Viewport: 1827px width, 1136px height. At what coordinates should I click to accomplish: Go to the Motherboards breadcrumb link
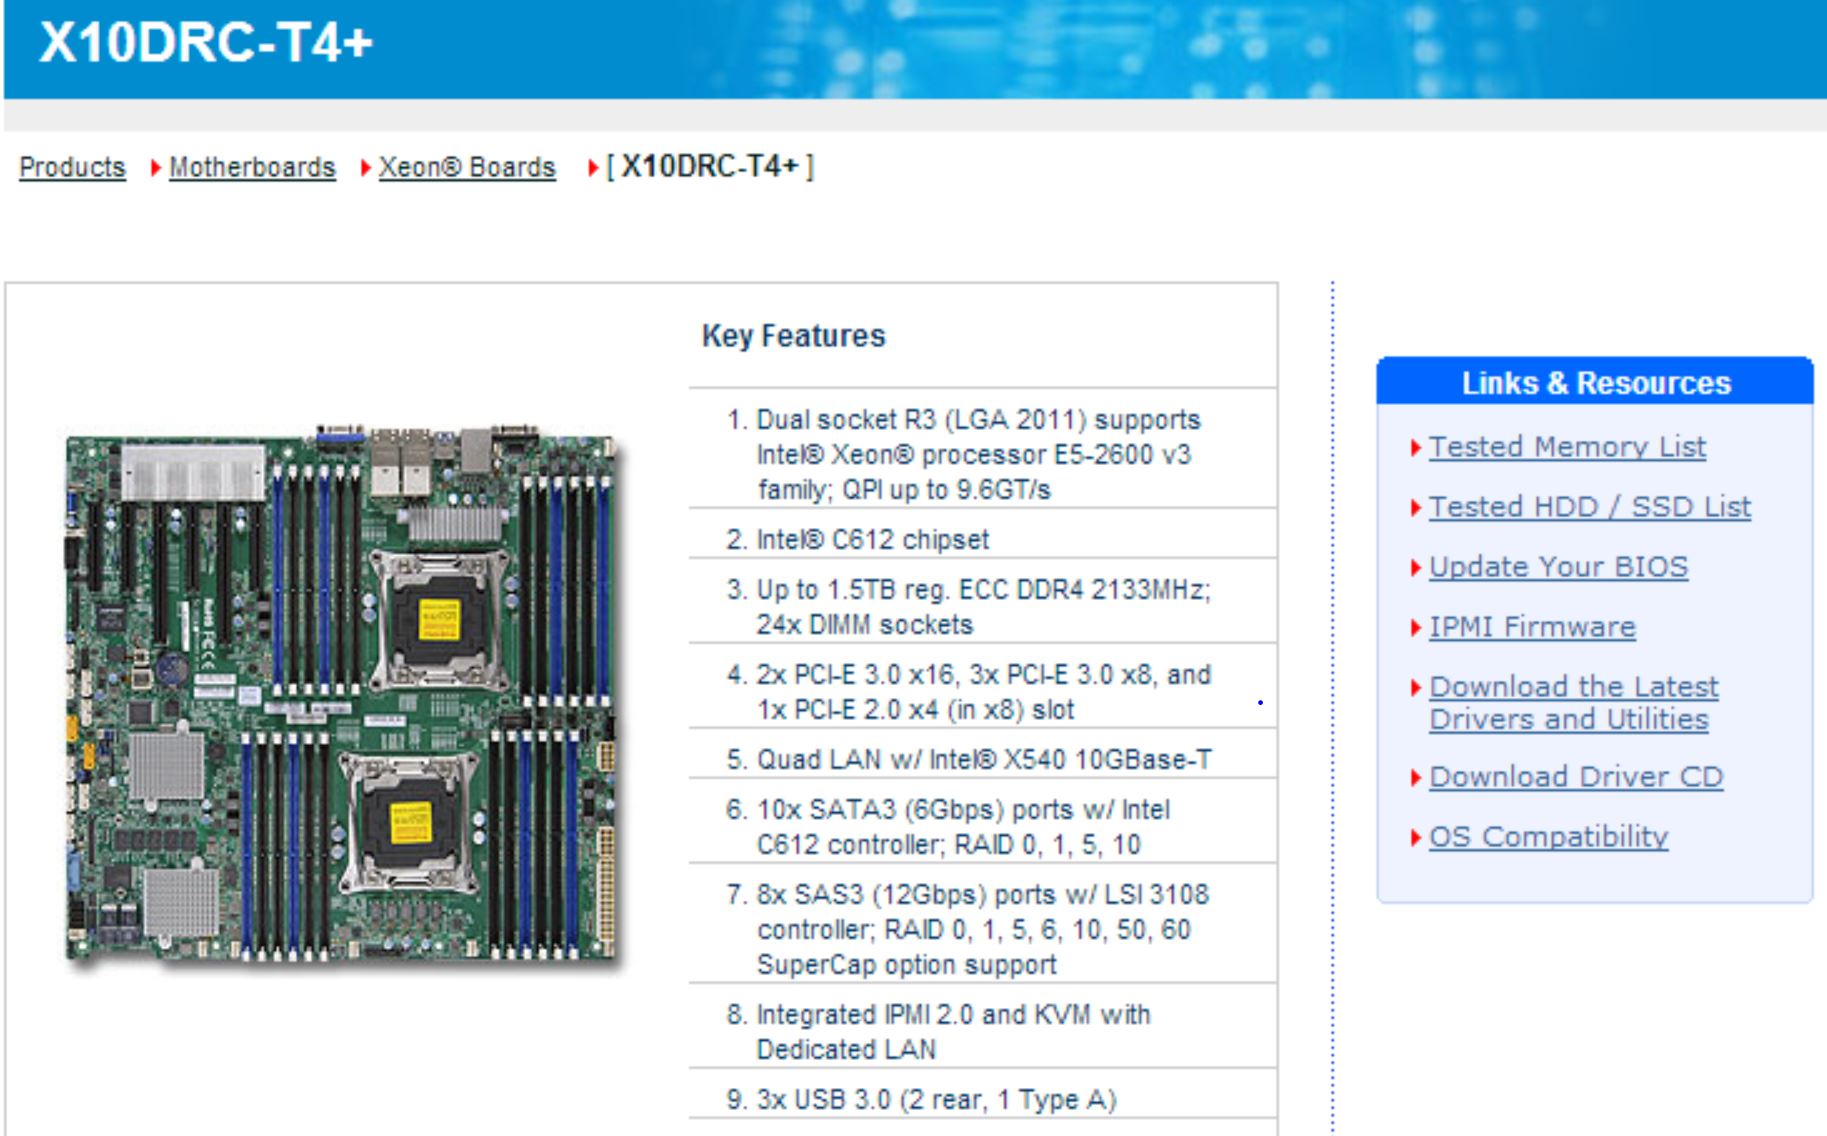pos(252,167)
